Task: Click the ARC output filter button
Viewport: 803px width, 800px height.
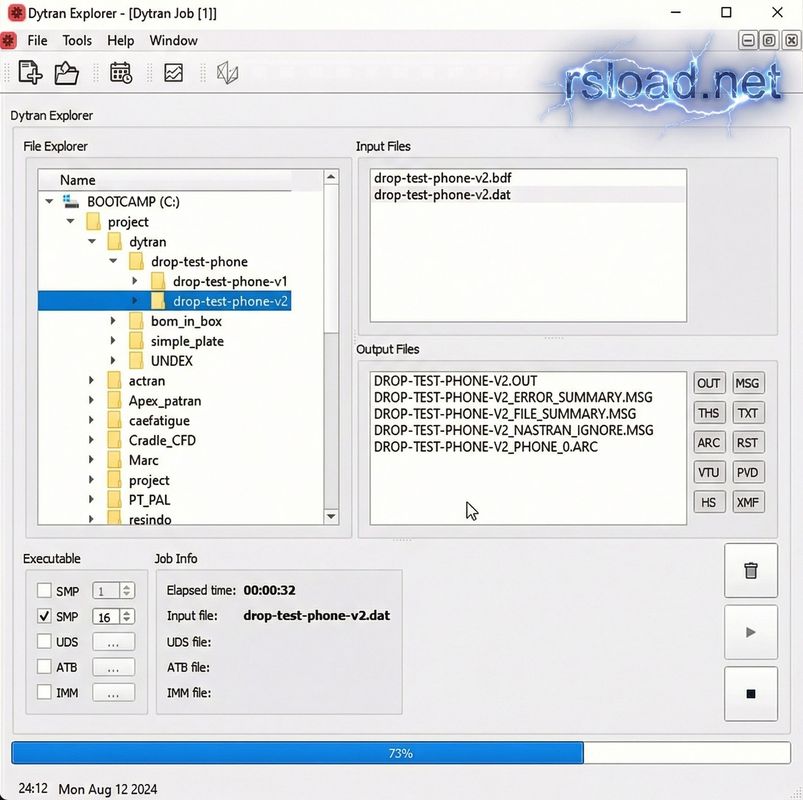Action: click(x=709, y=443)
